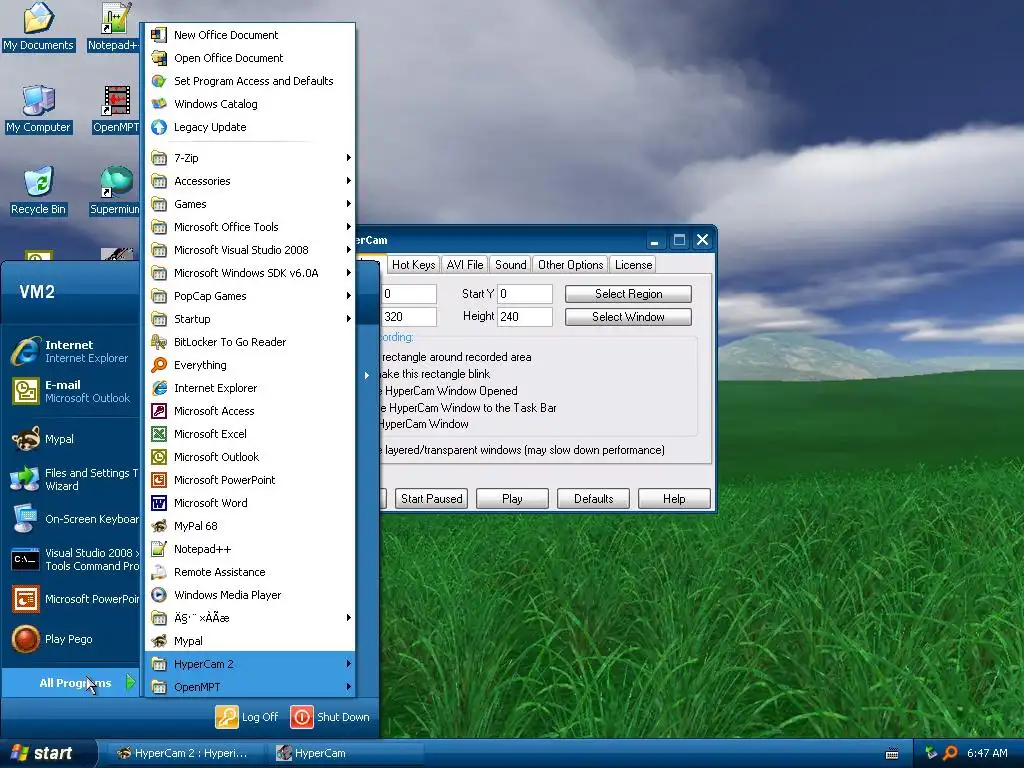Launch Microsoft Word from programs menu
Screen dimensions: 1024x768
tap(249, 503)
